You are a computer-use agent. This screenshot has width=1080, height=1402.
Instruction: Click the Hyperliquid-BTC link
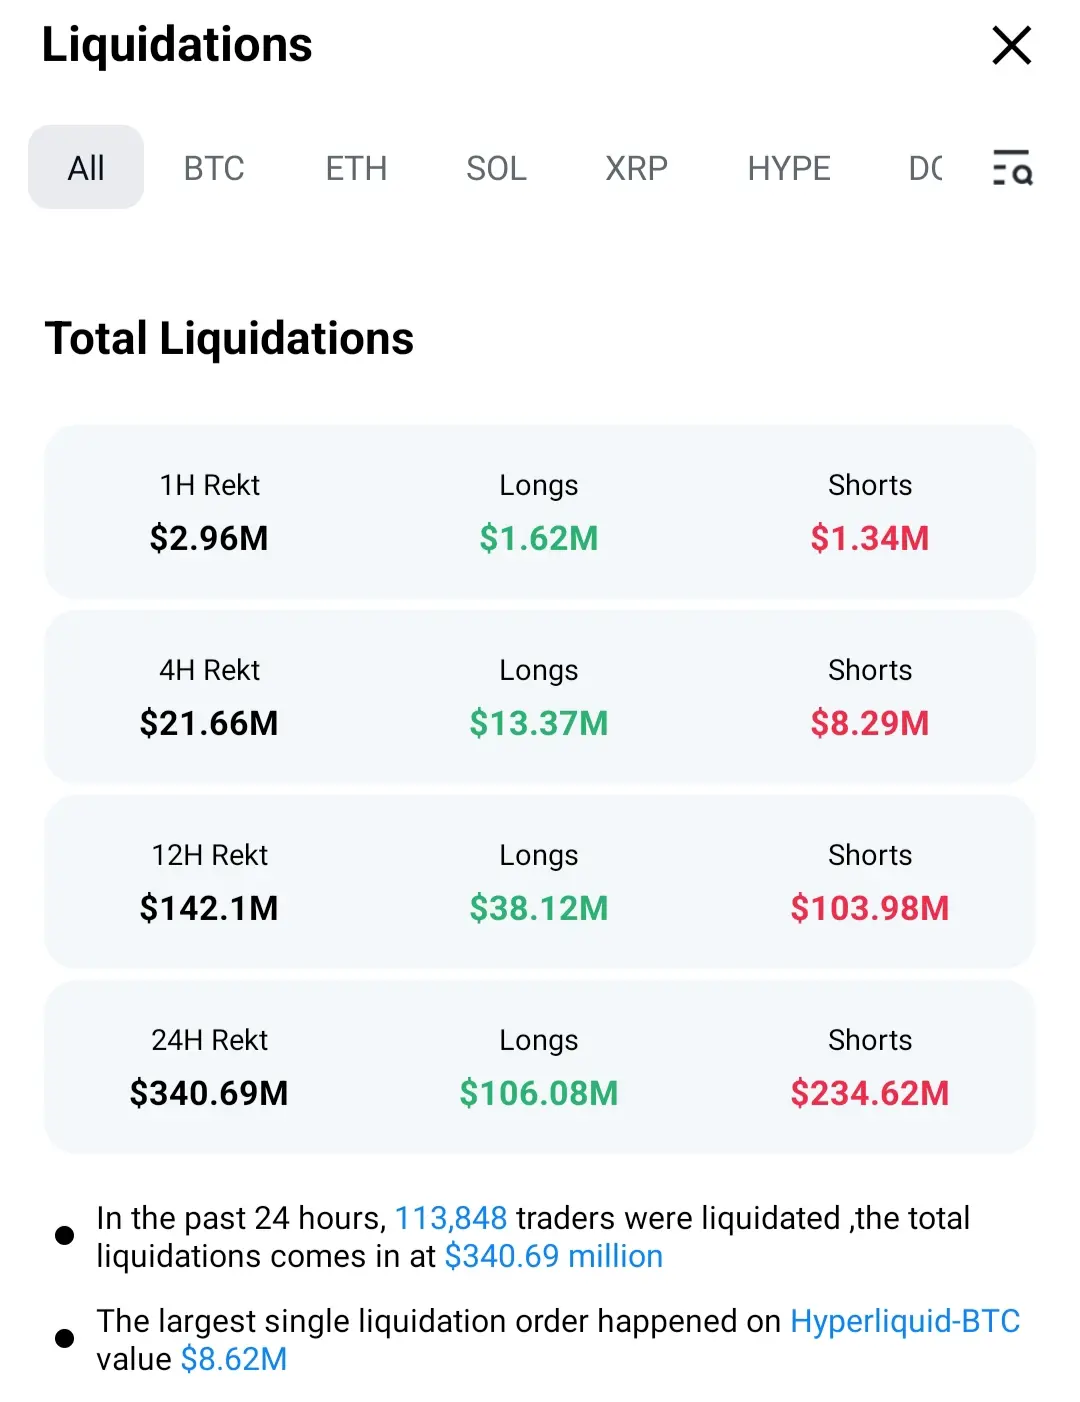coord(904,1321)
